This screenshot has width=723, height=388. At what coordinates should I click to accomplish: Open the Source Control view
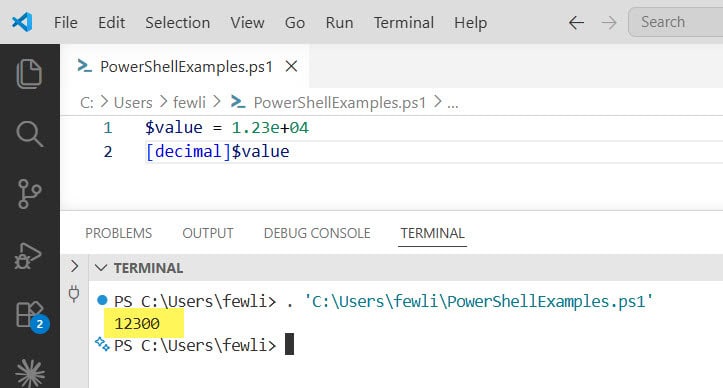point(30,194)
